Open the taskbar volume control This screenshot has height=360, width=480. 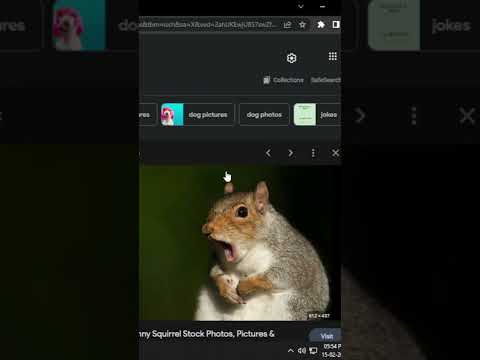point(302,351)
